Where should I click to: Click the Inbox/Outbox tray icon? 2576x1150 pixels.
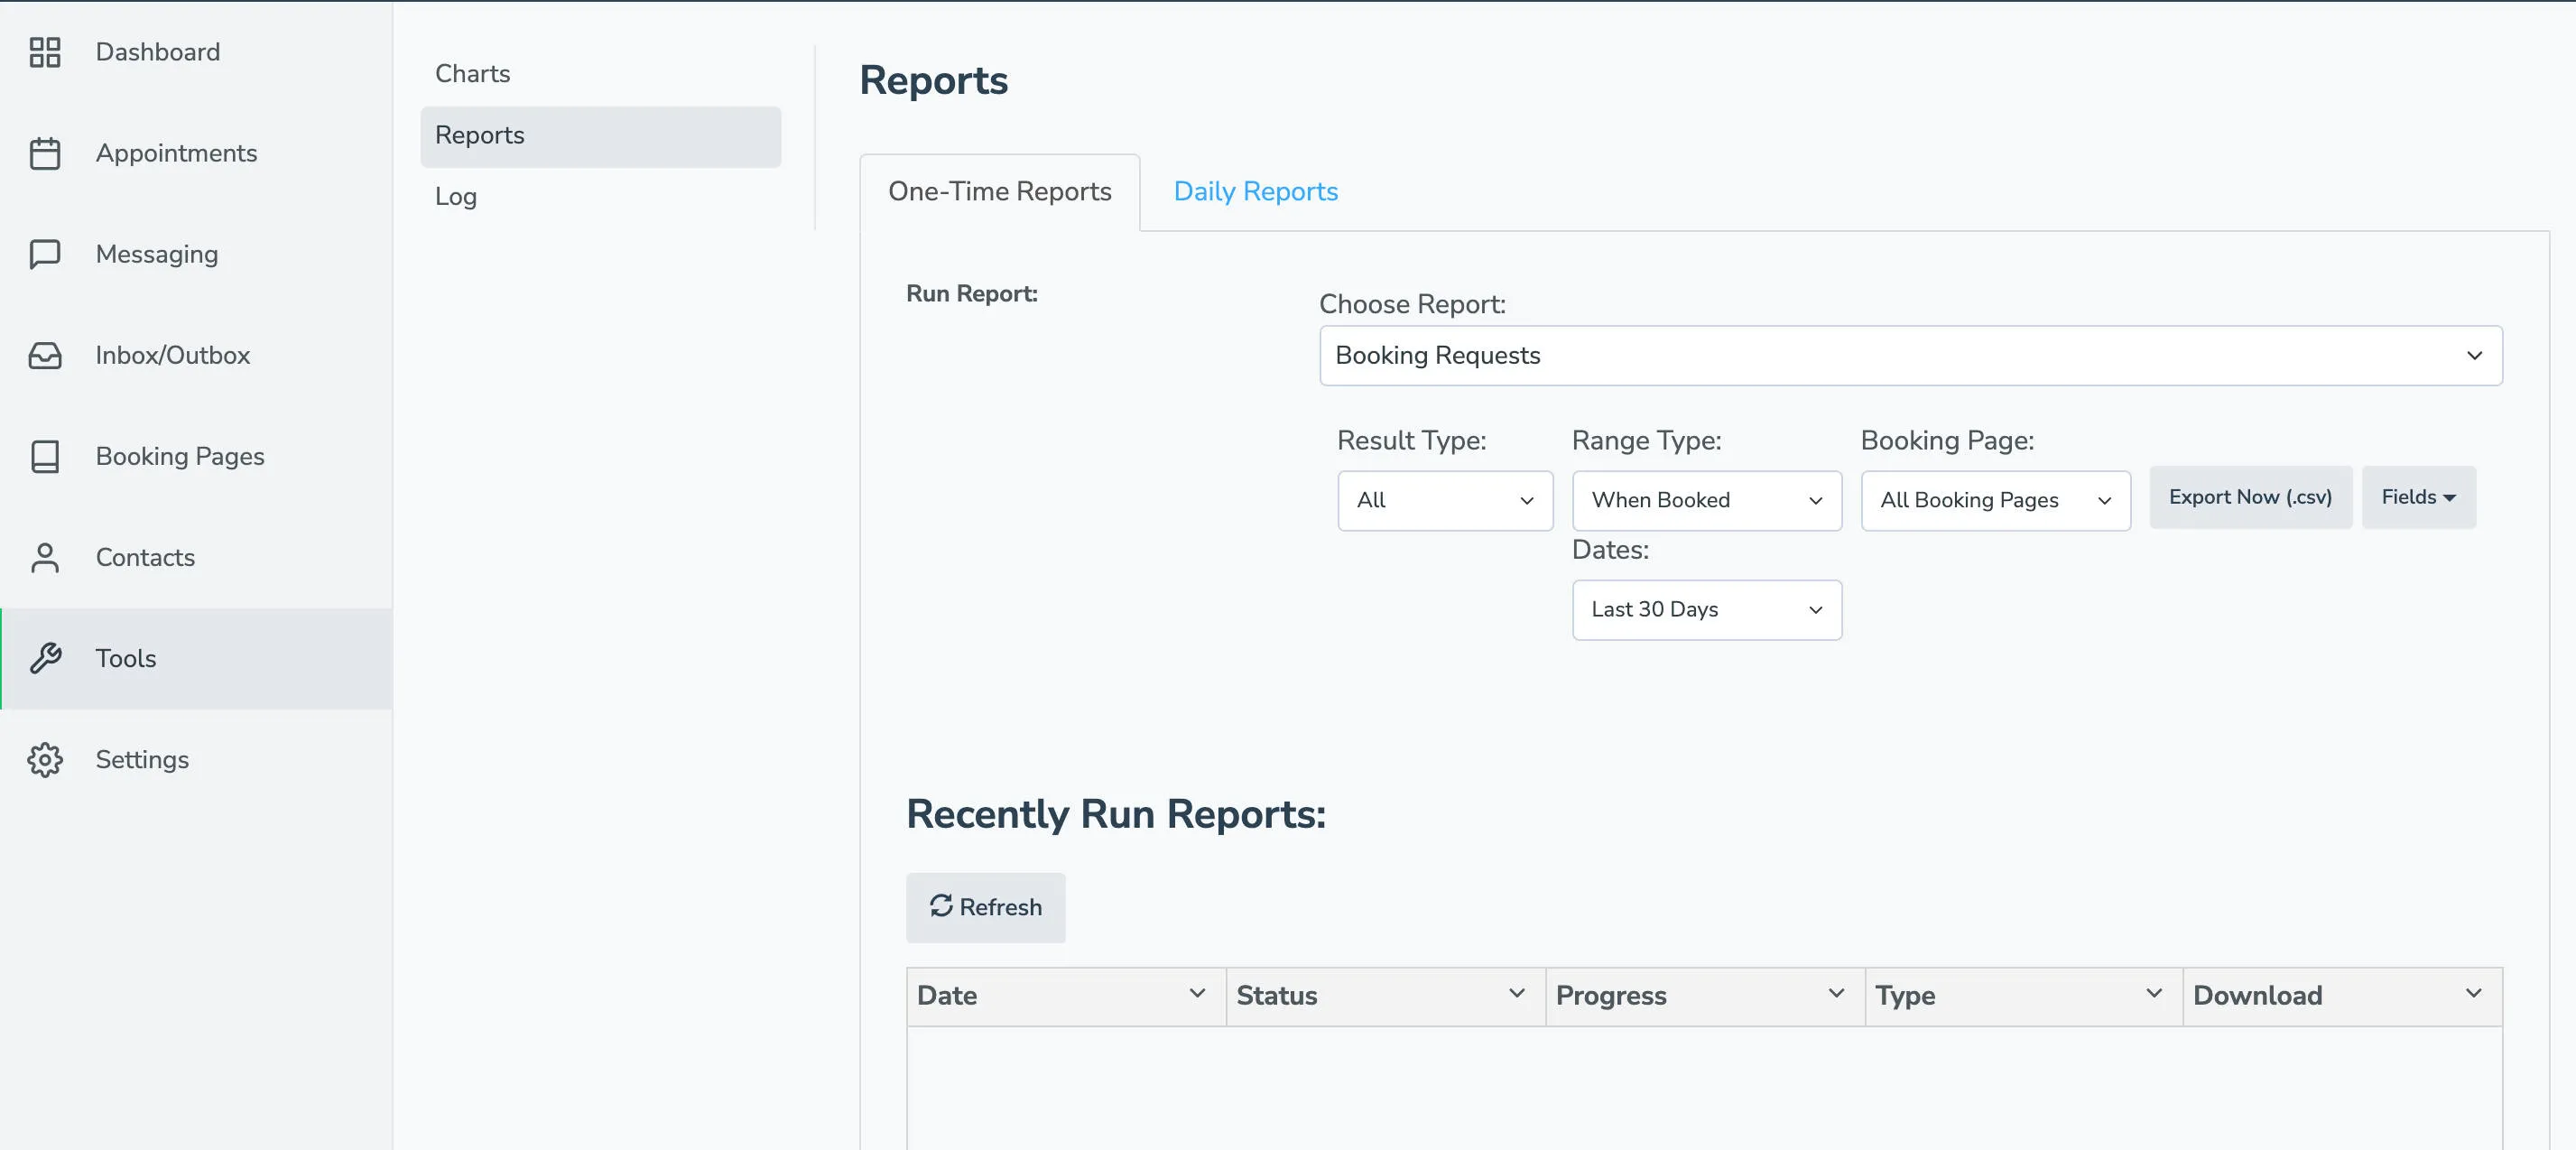pos(45,355)
